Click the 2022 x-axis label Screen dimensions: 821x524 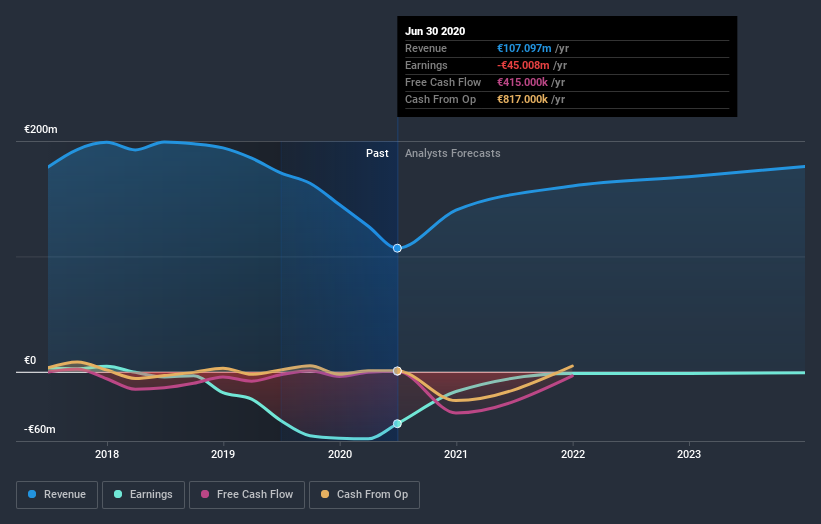573,454
